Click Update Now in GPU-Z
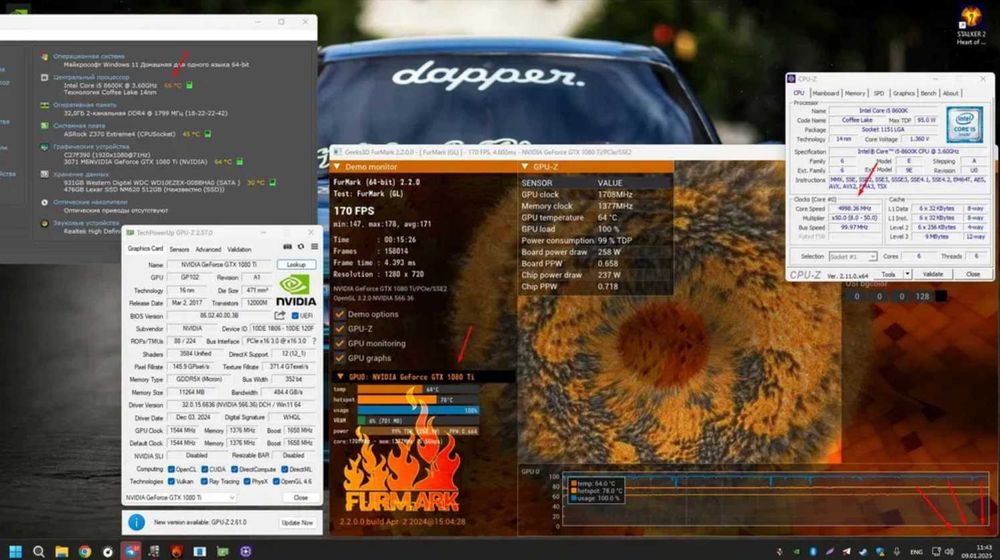Screen dimensions: 1000x560 tap(297, 522)
